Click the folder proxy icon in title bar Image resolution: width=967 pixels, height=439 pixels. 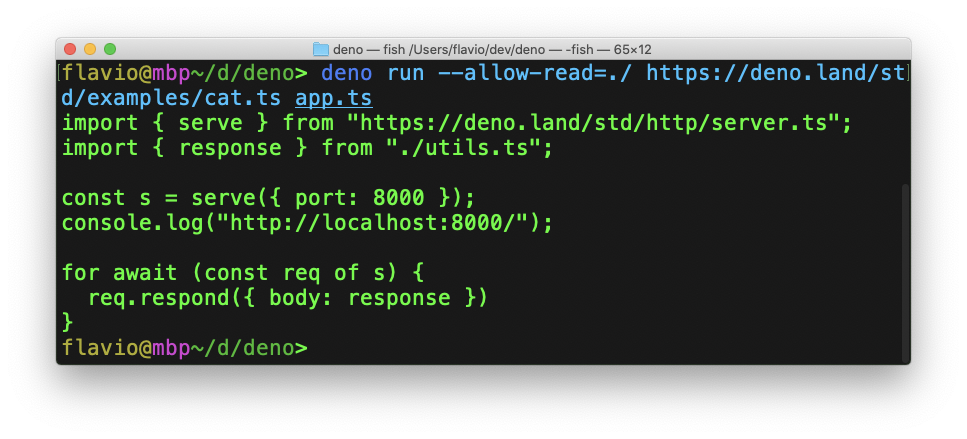pyautogui.click(x=320, y=49)
